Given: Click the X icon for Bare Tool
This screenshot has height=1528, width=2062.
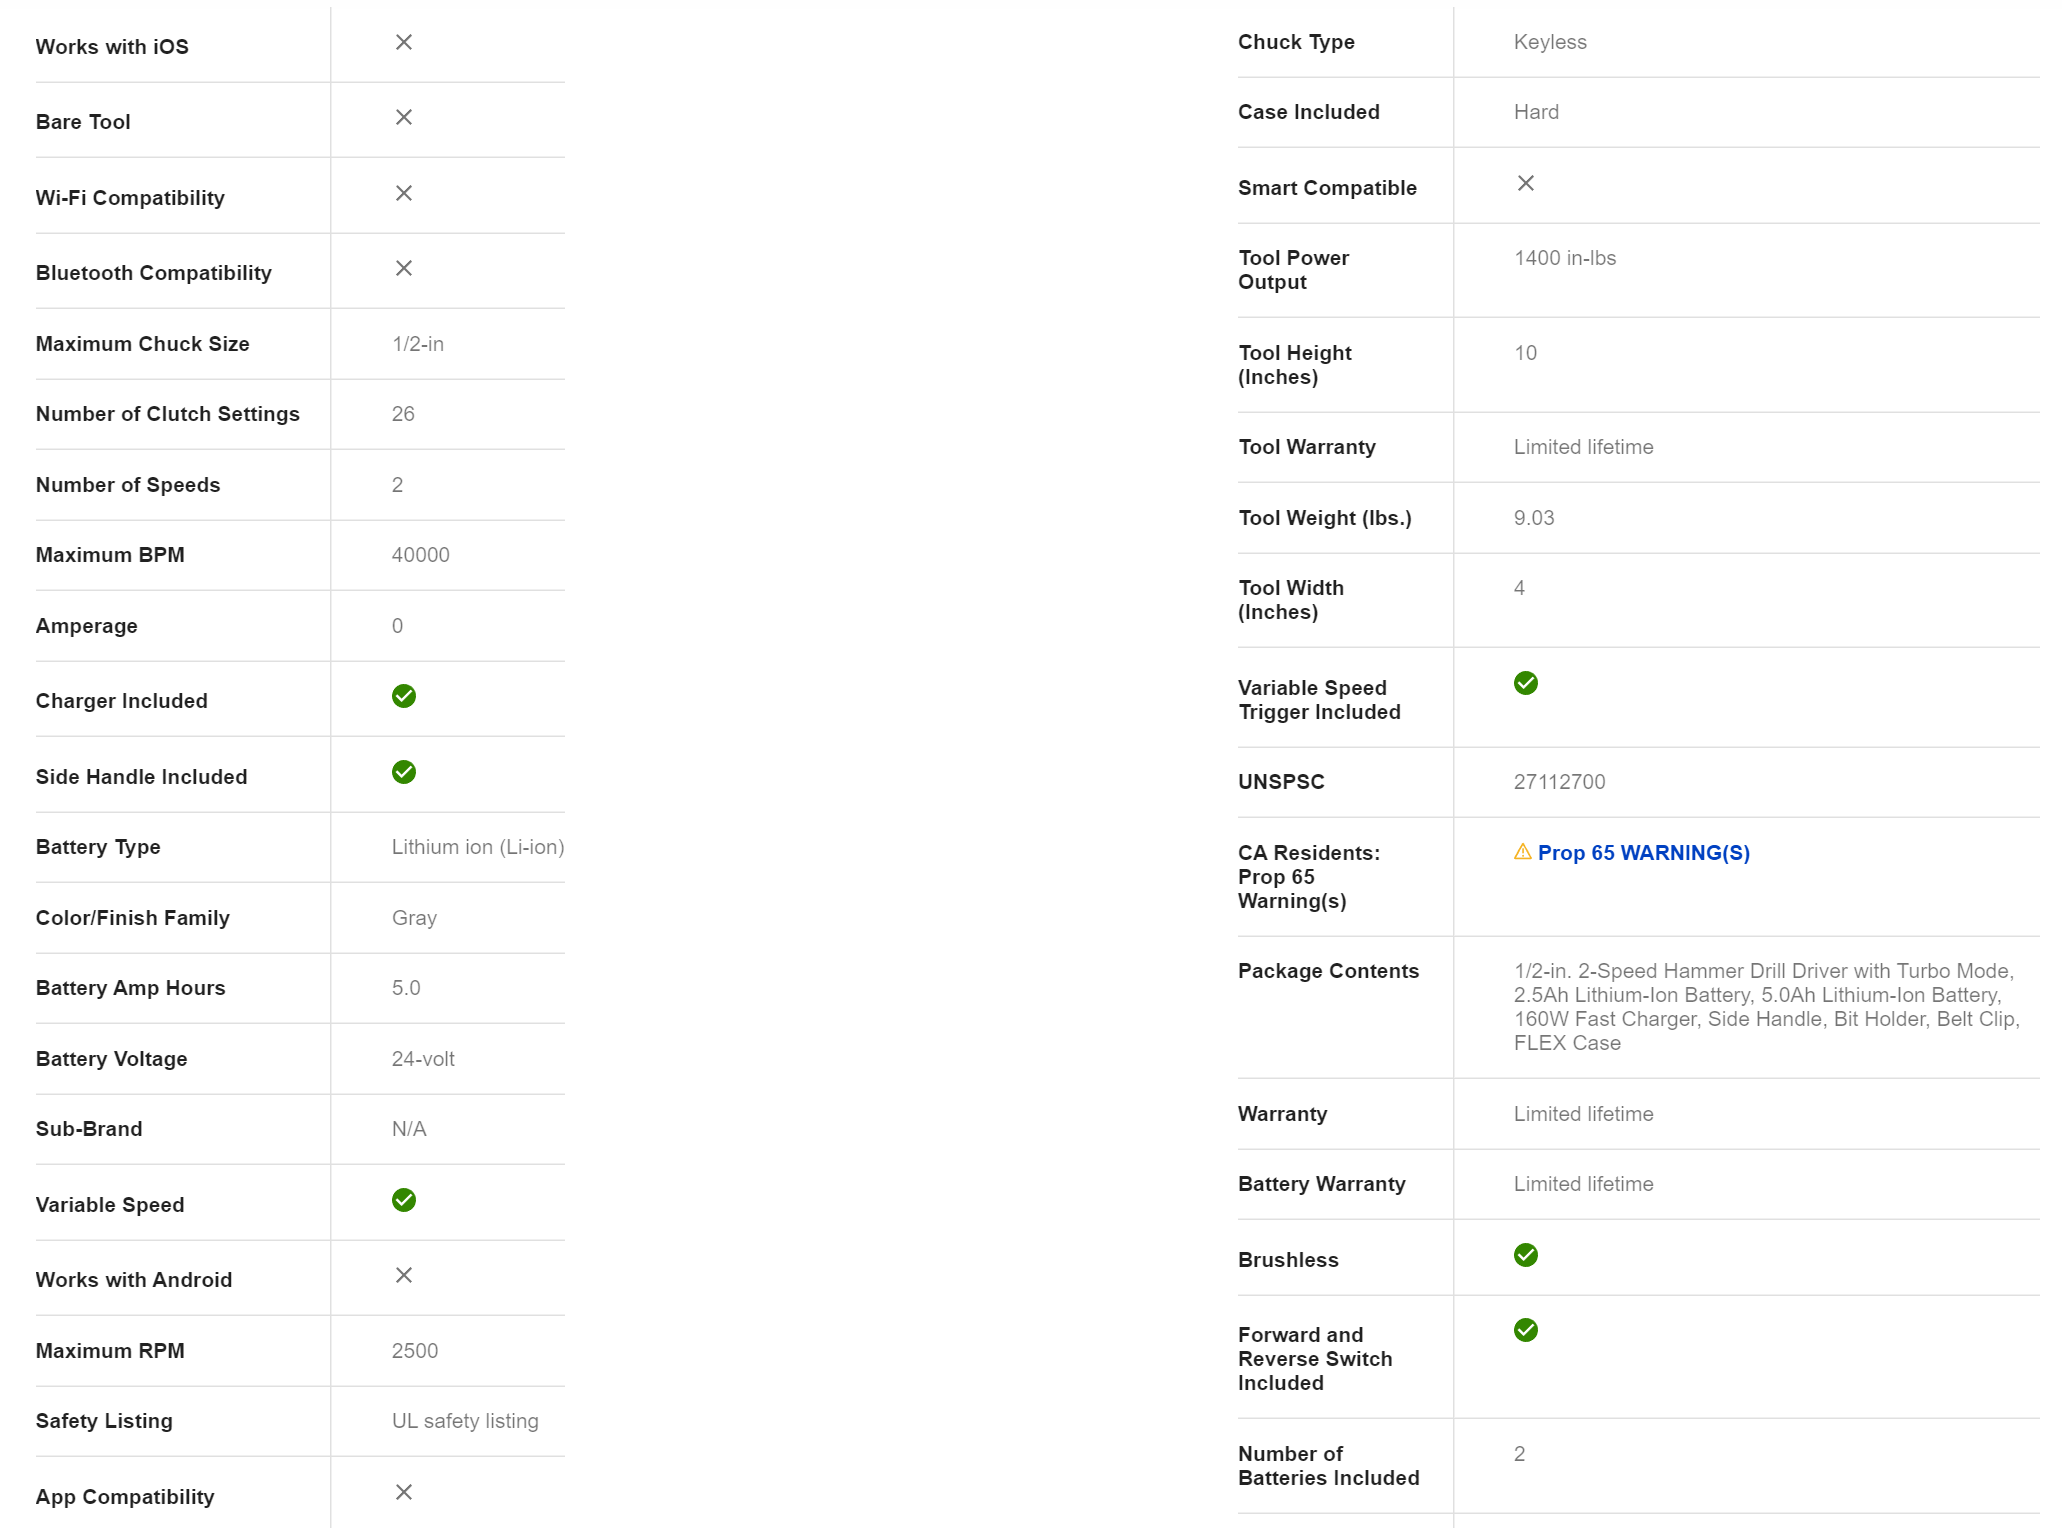Looking at the screenshot, I should click(x=404, y=118).
